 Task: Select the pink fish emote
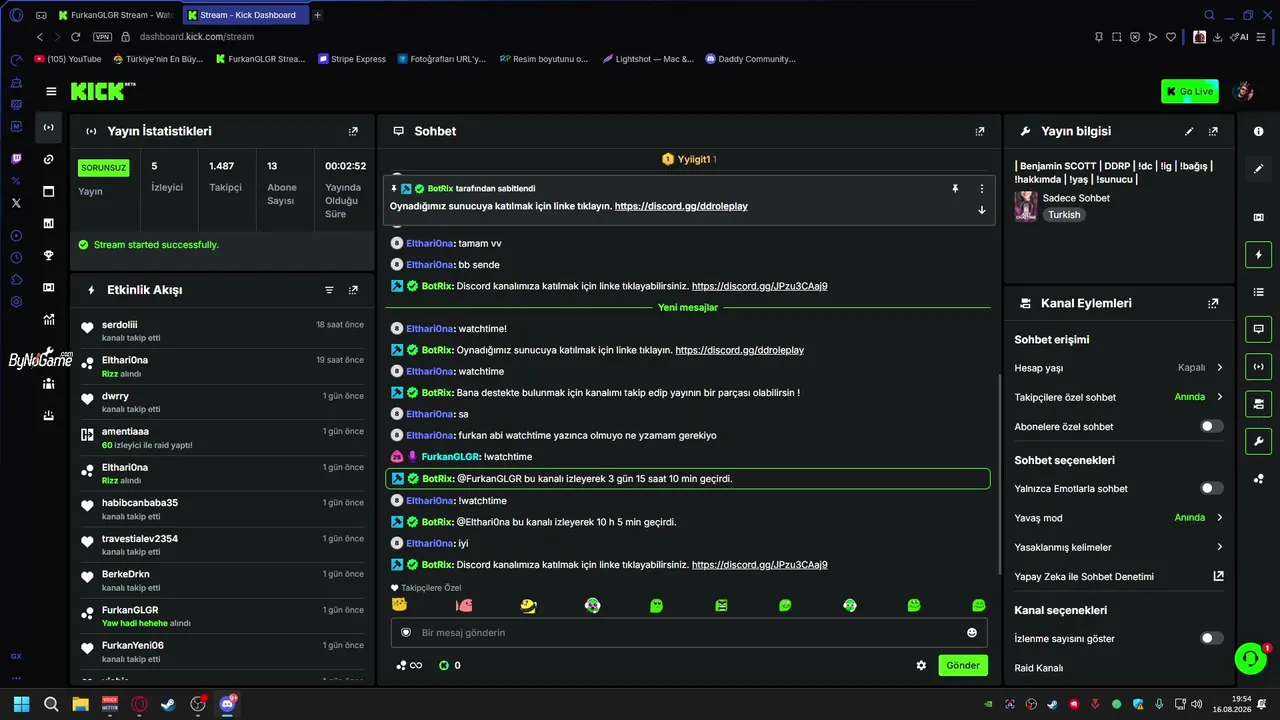[464, 605]
